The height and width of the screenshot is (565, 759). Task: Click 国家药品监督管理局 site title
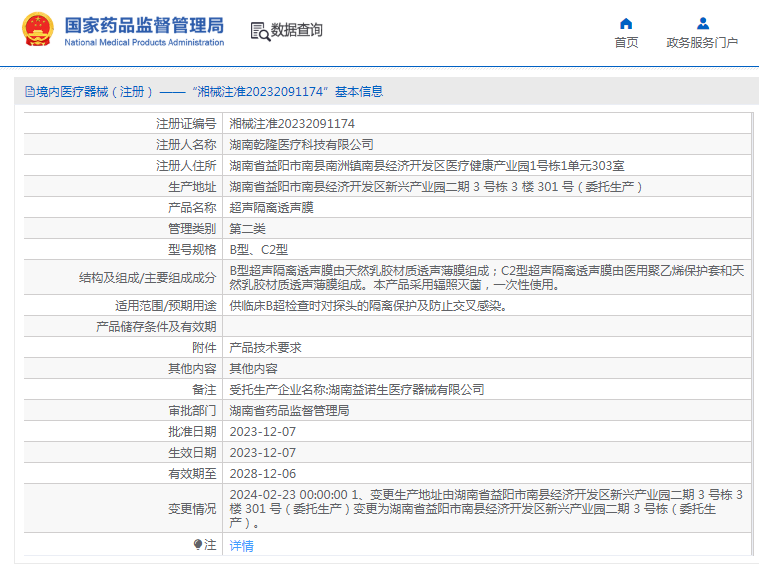(x=144, y=25)
